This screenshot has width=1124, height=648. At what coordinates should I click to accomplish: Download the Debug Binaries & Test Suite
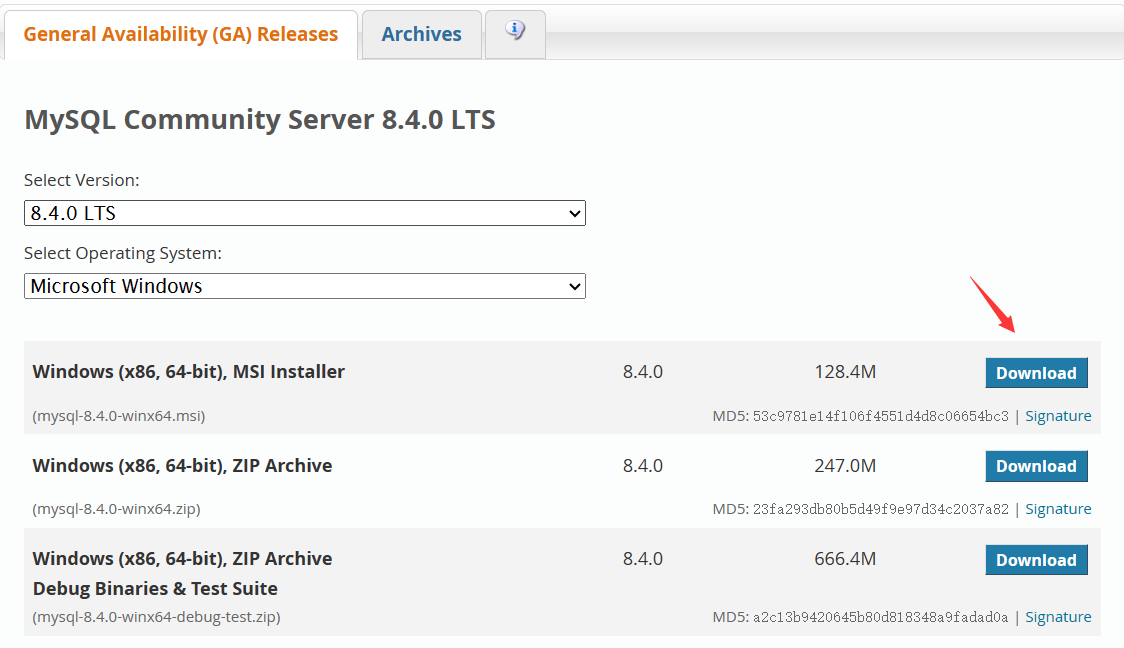click(x=1036, y=560)
